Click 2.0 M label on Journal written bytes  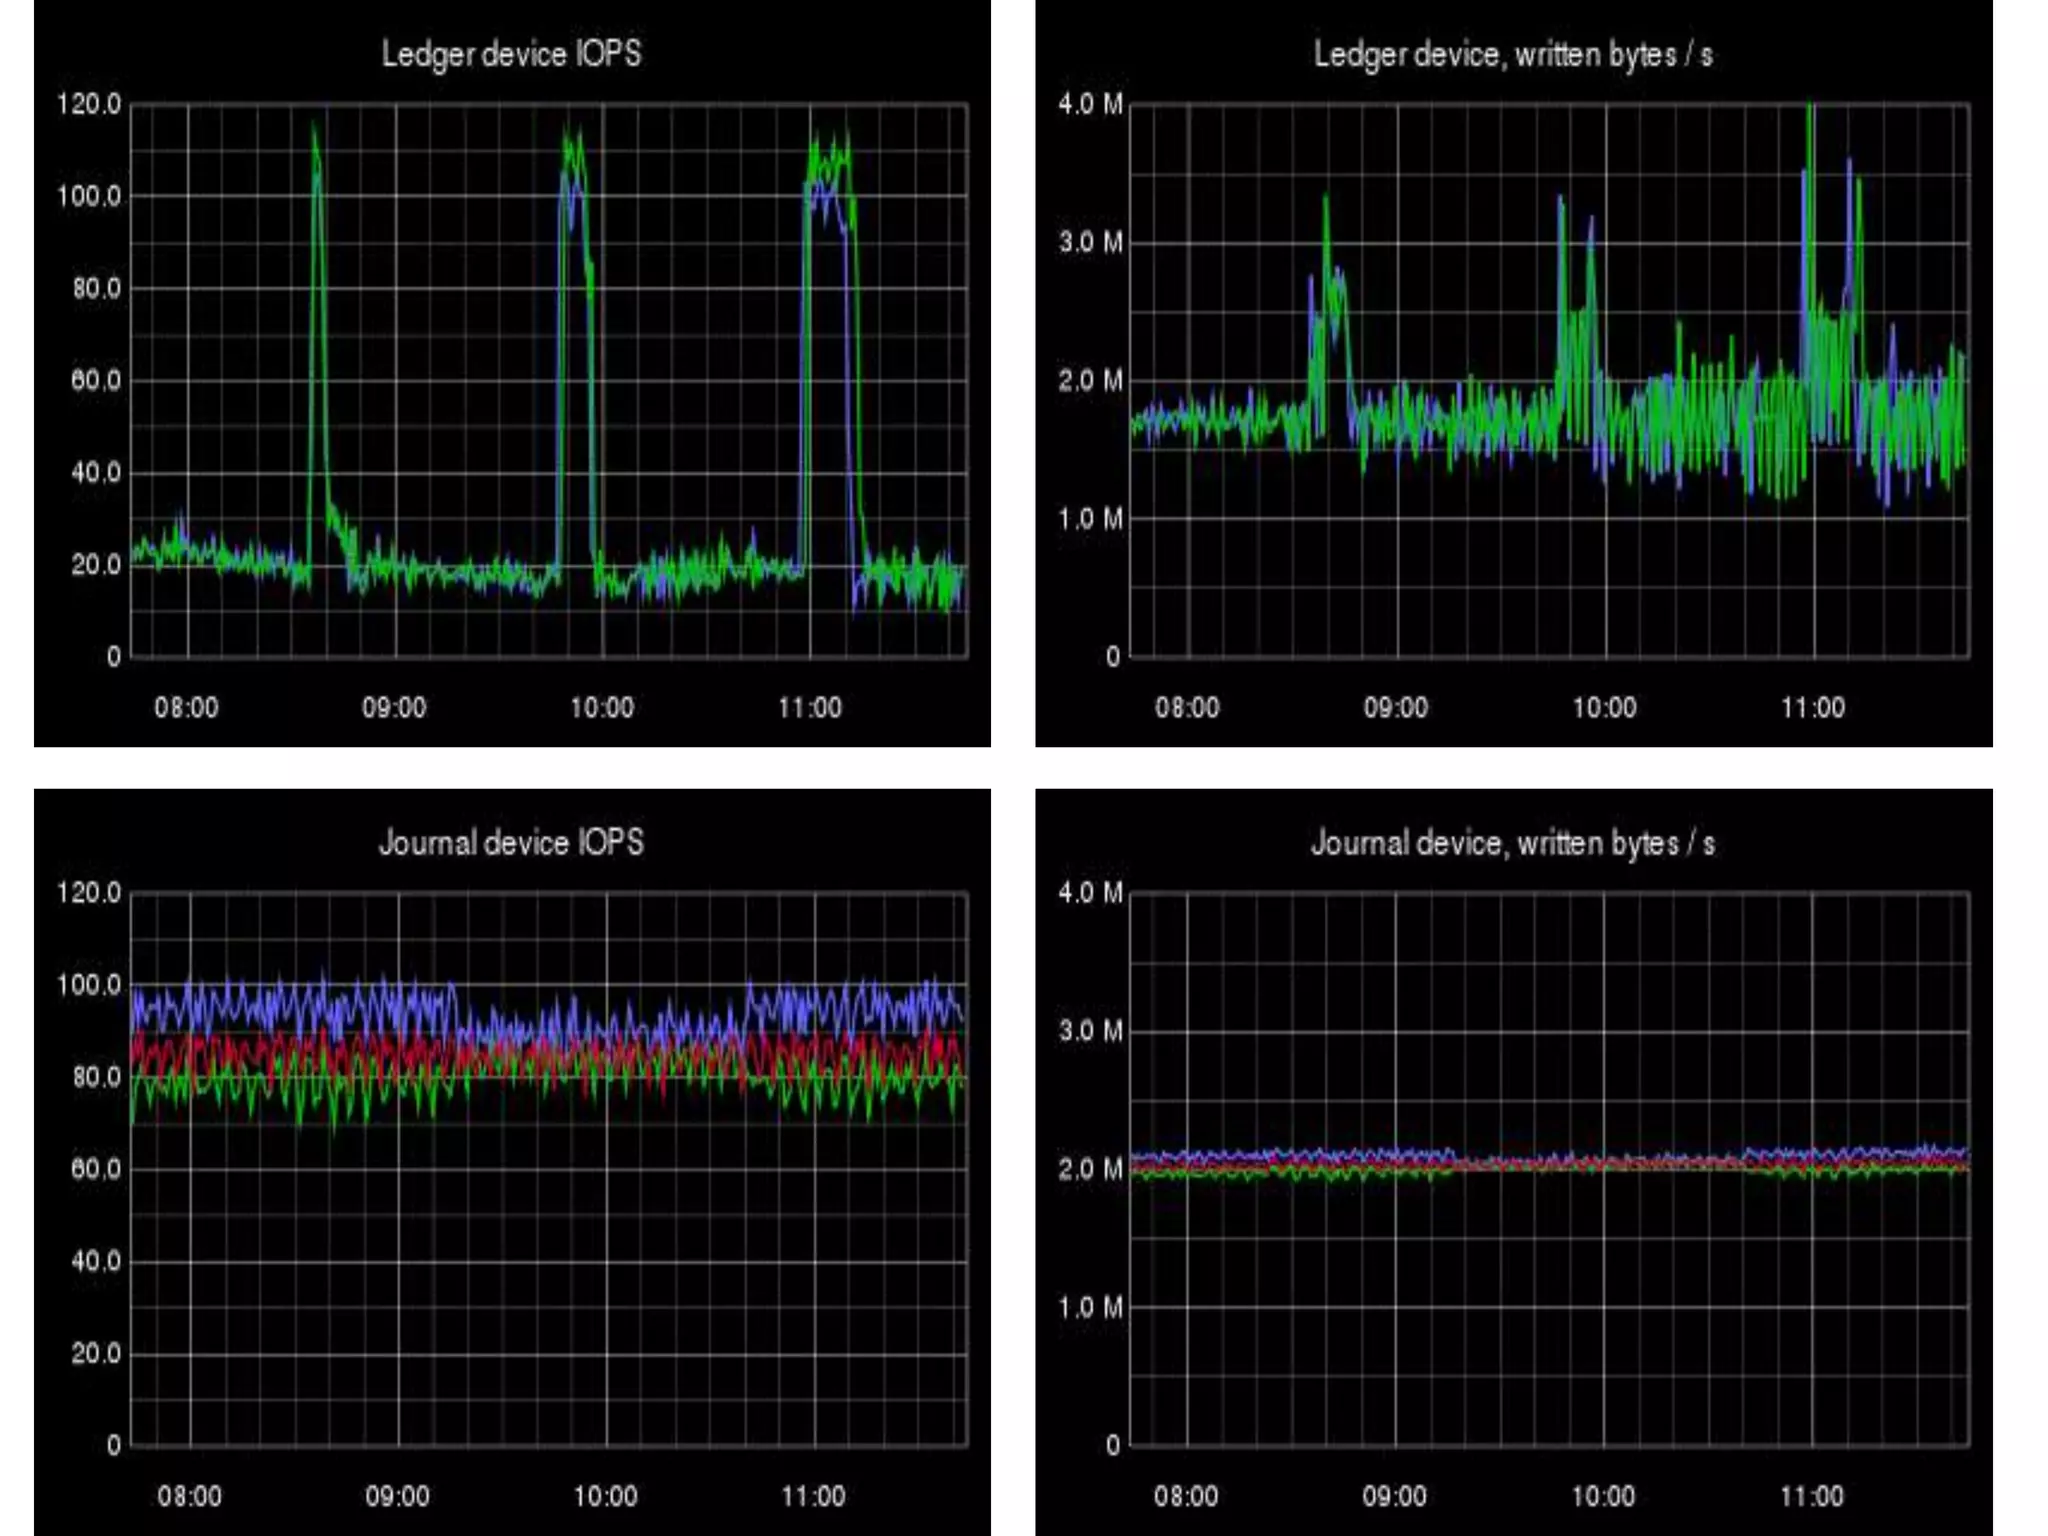[x=1090, y=1169]
